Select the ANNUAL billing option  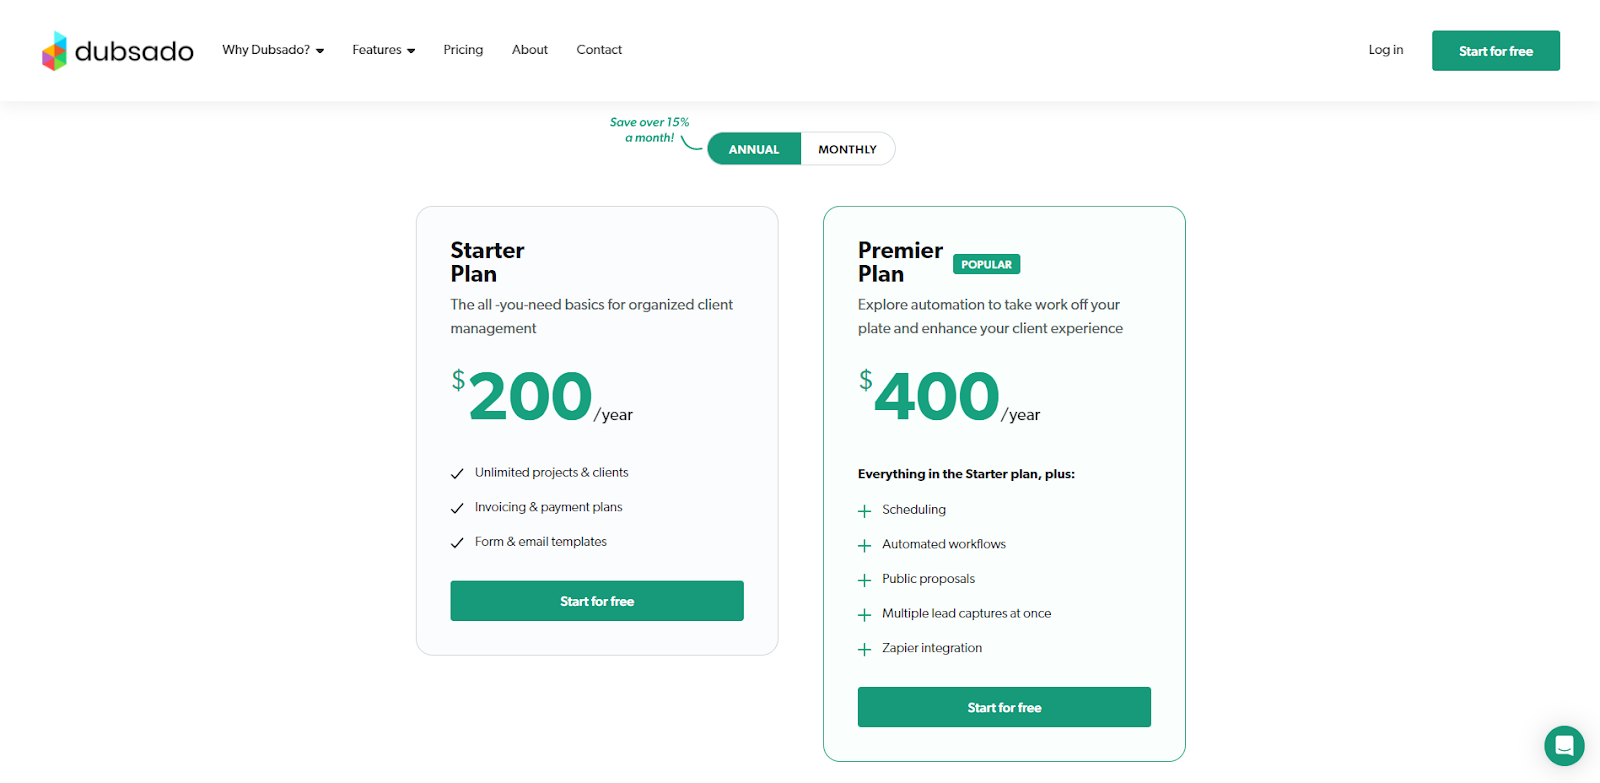754,148
